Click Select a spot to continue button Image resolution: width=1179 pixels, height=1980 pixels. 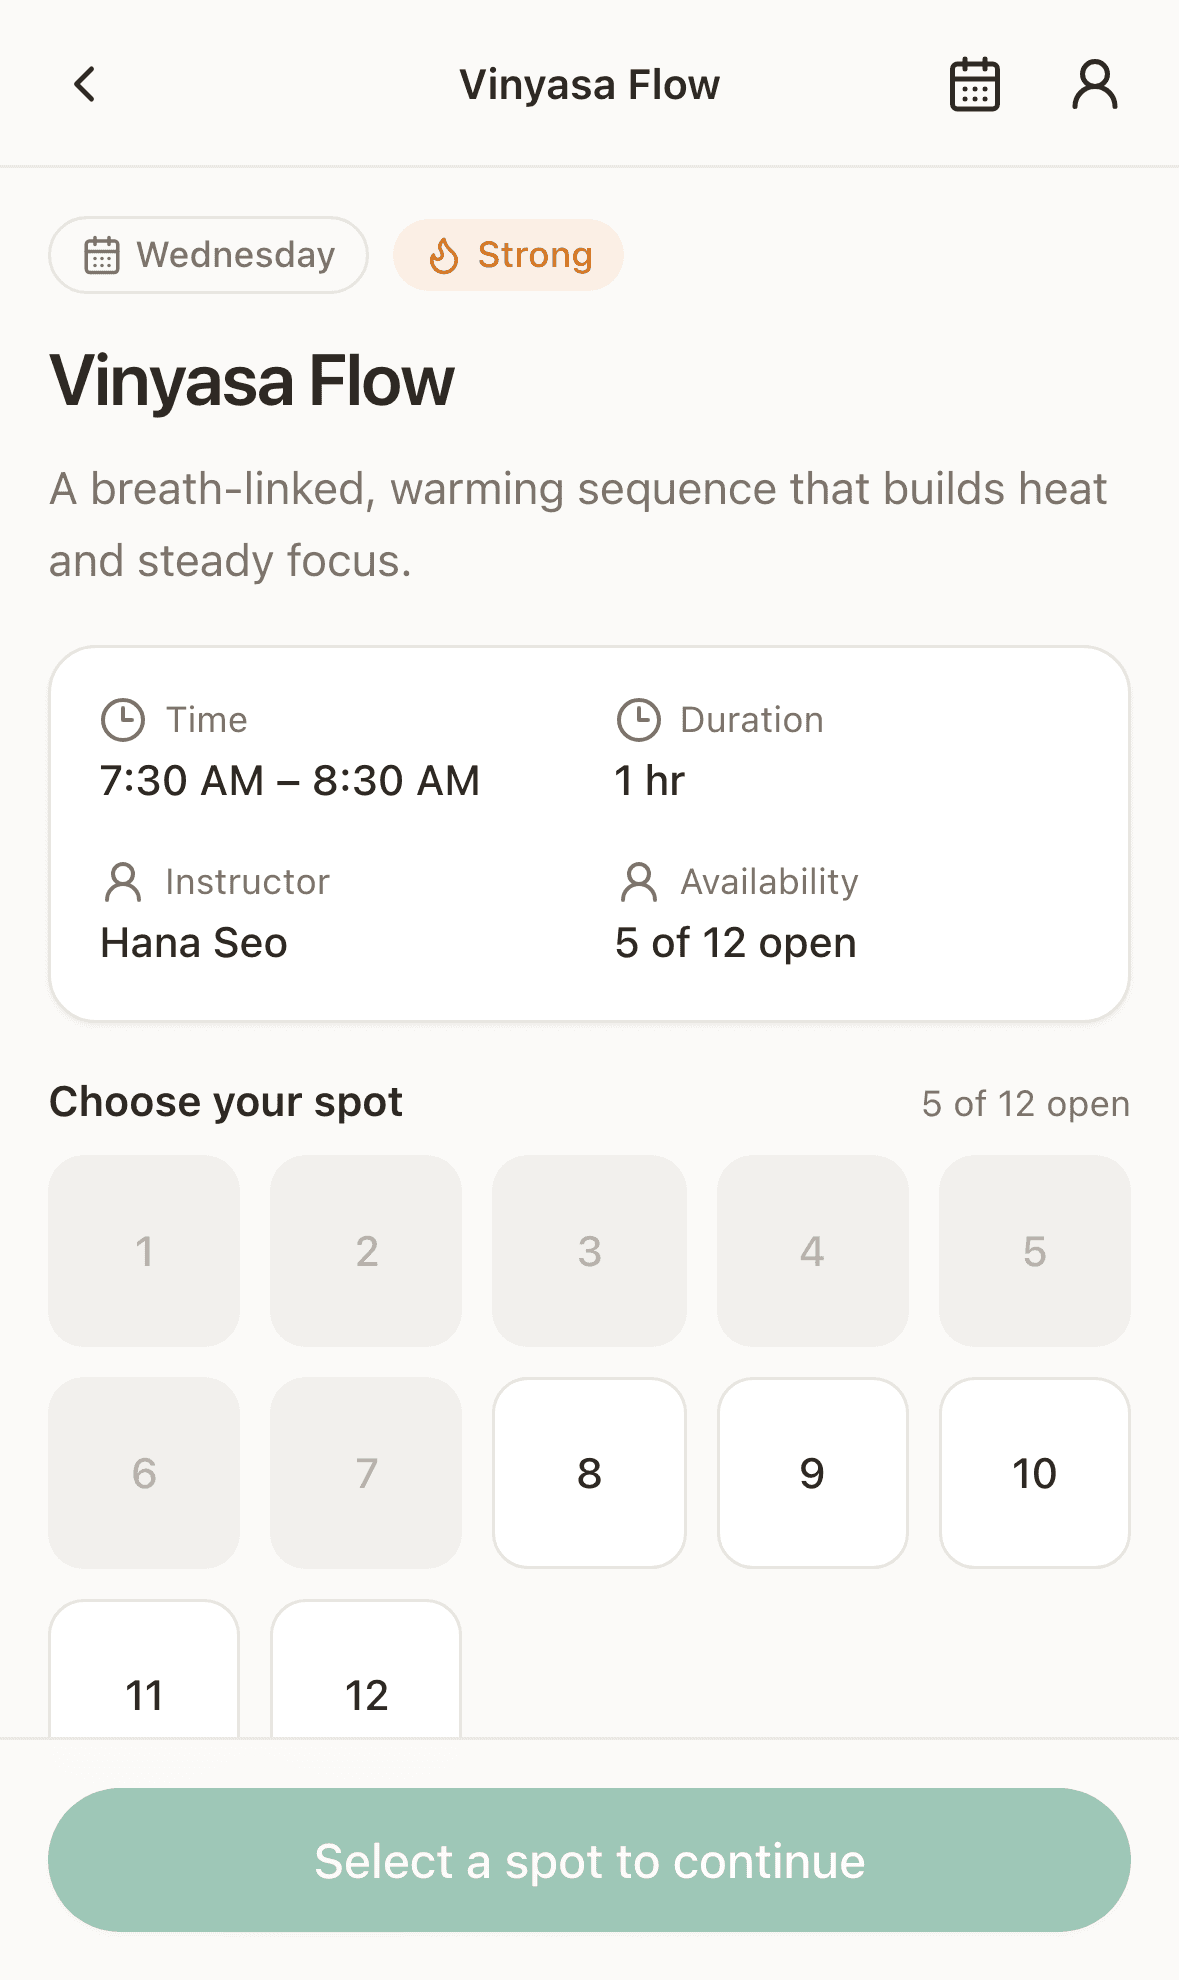pyautogui.click(x=589, y=1860)
